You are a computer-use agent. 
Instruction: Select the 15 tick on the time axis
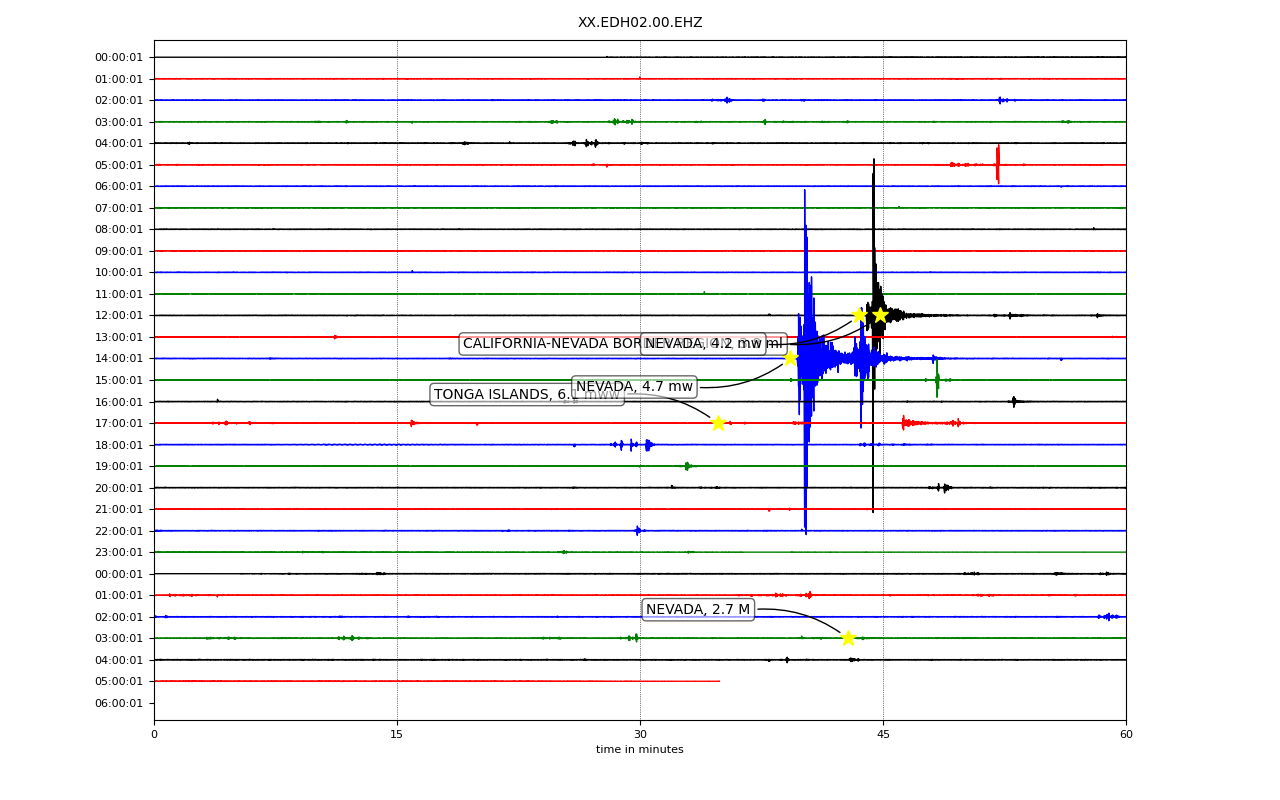tap(397, 735)
